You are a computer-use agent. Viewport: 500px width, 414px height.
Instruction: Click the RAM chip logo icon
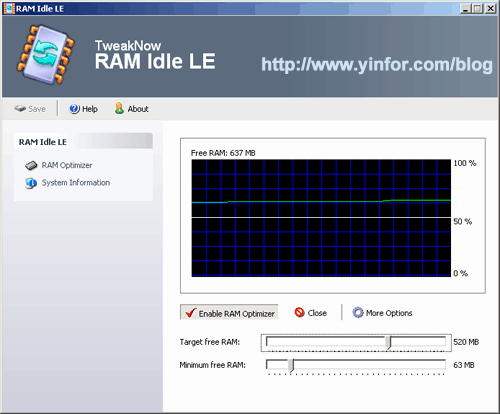pyautogui.click(x=46, y=54)
